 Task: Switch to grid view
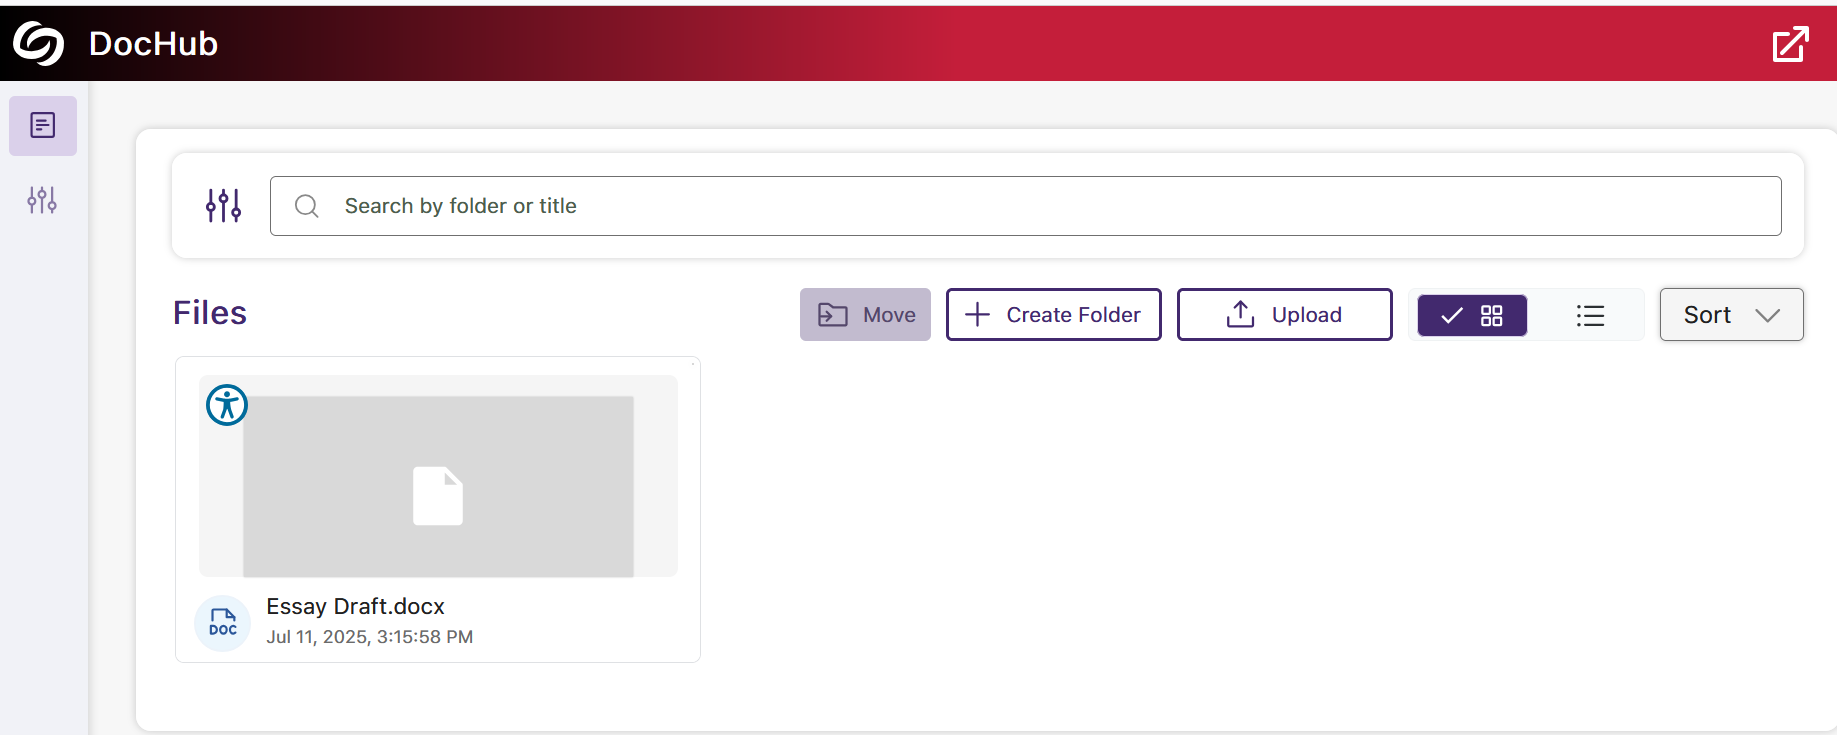(1472, 315)
